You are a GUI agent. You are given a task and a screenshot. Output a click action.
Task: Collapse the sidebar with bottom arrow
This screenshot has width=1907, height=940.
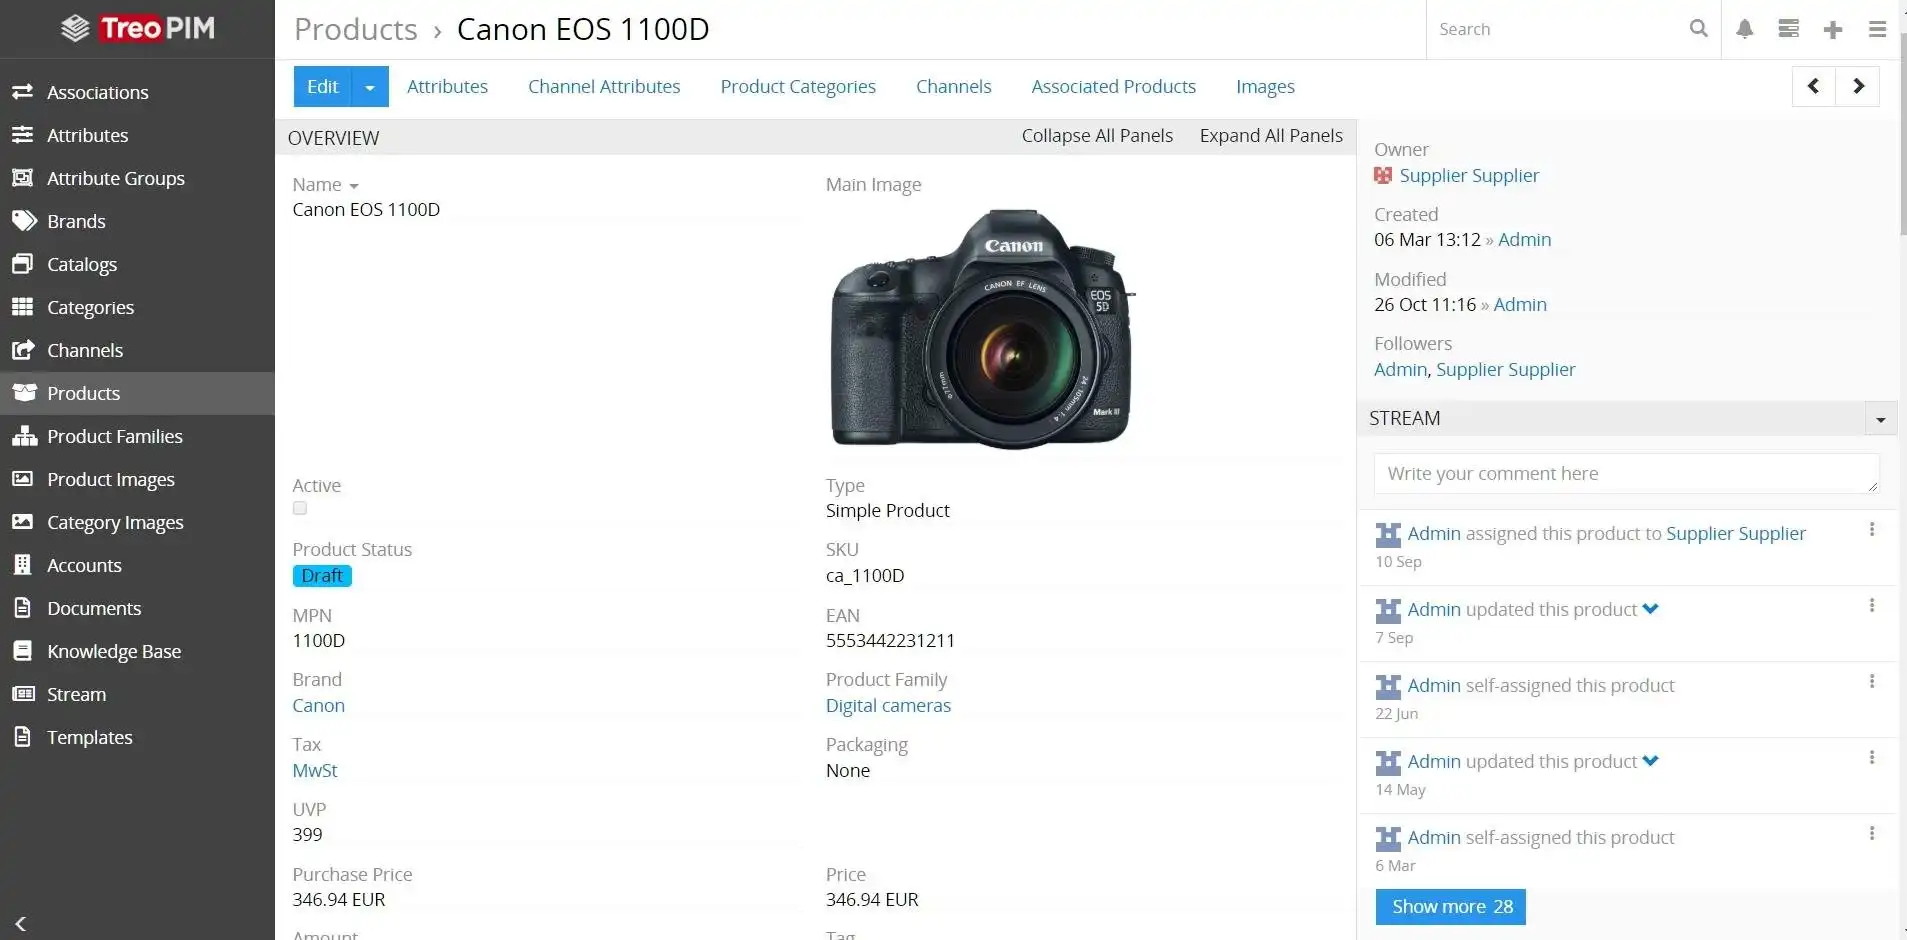pyautogui.click(x=21, y=924)
